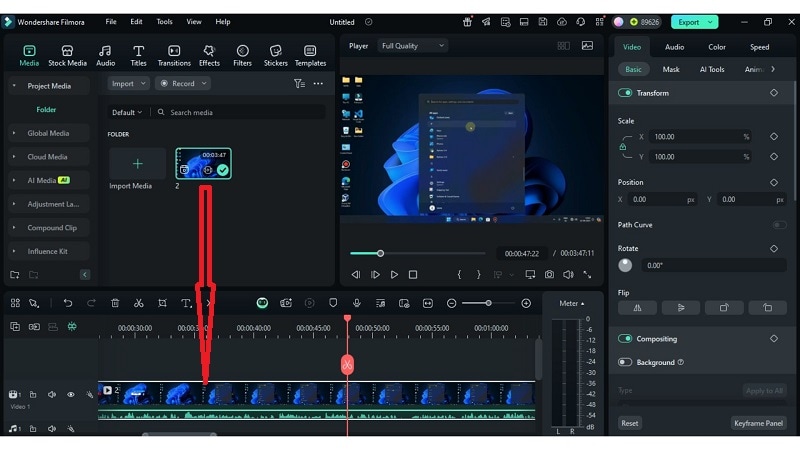This screenshot has height=450, width=800.
Task: Zoom out timeline with minus icon
Action: pyautogui.click(x=452, y=304)
